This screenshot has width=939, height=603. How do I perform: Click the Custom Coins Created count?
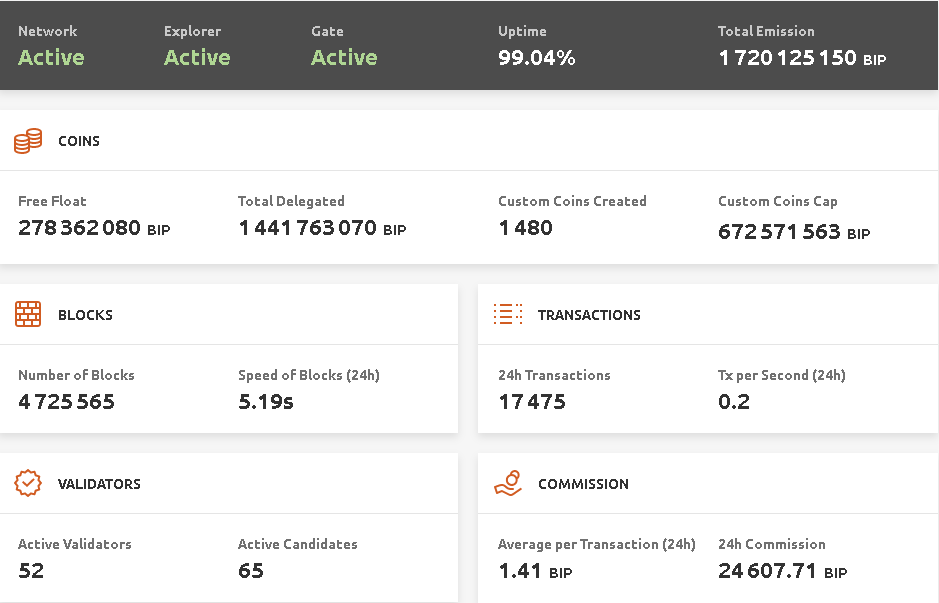pos(525,228)
